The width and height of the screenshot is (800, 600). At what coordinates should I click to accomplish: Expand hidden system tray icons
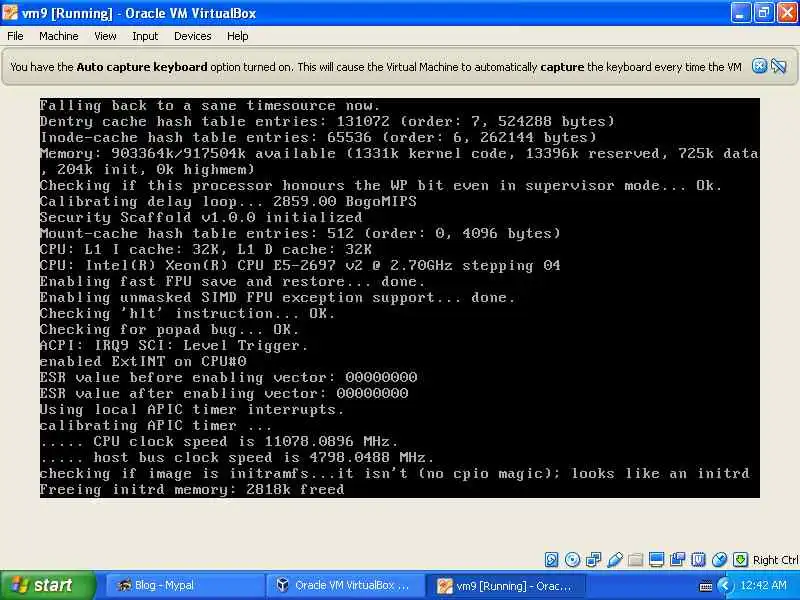[x=724, y=585]
